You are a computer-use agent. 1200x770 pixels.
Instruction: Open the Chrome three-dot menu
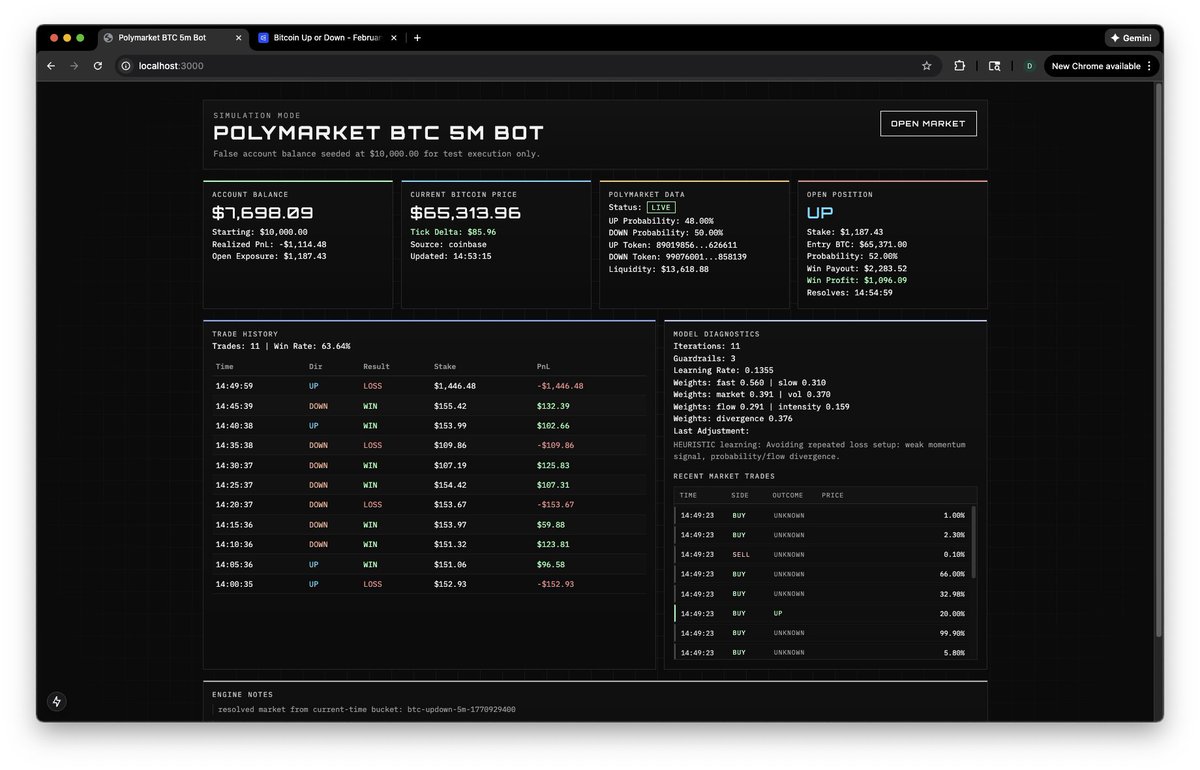[x=1149, y=66]
